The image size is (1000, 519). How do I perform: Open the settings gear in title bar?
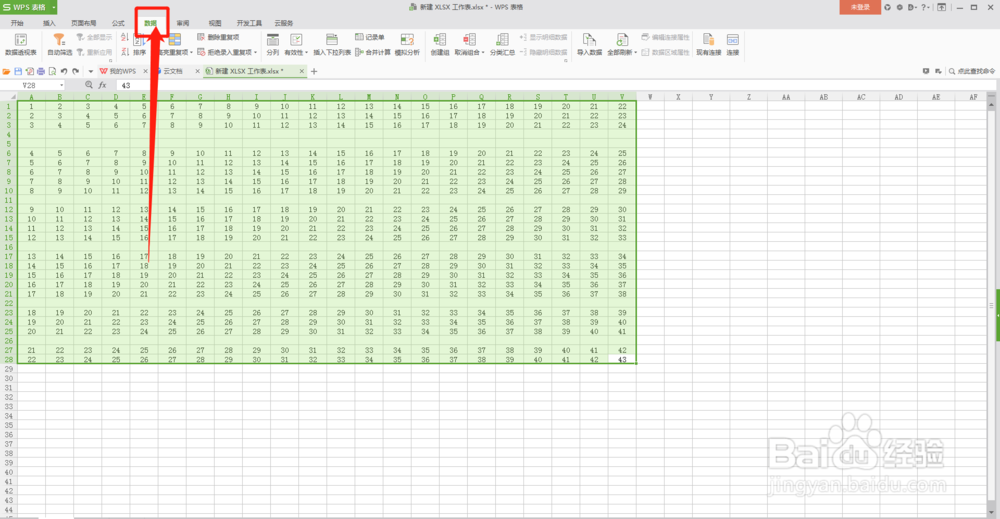(899, 7)
